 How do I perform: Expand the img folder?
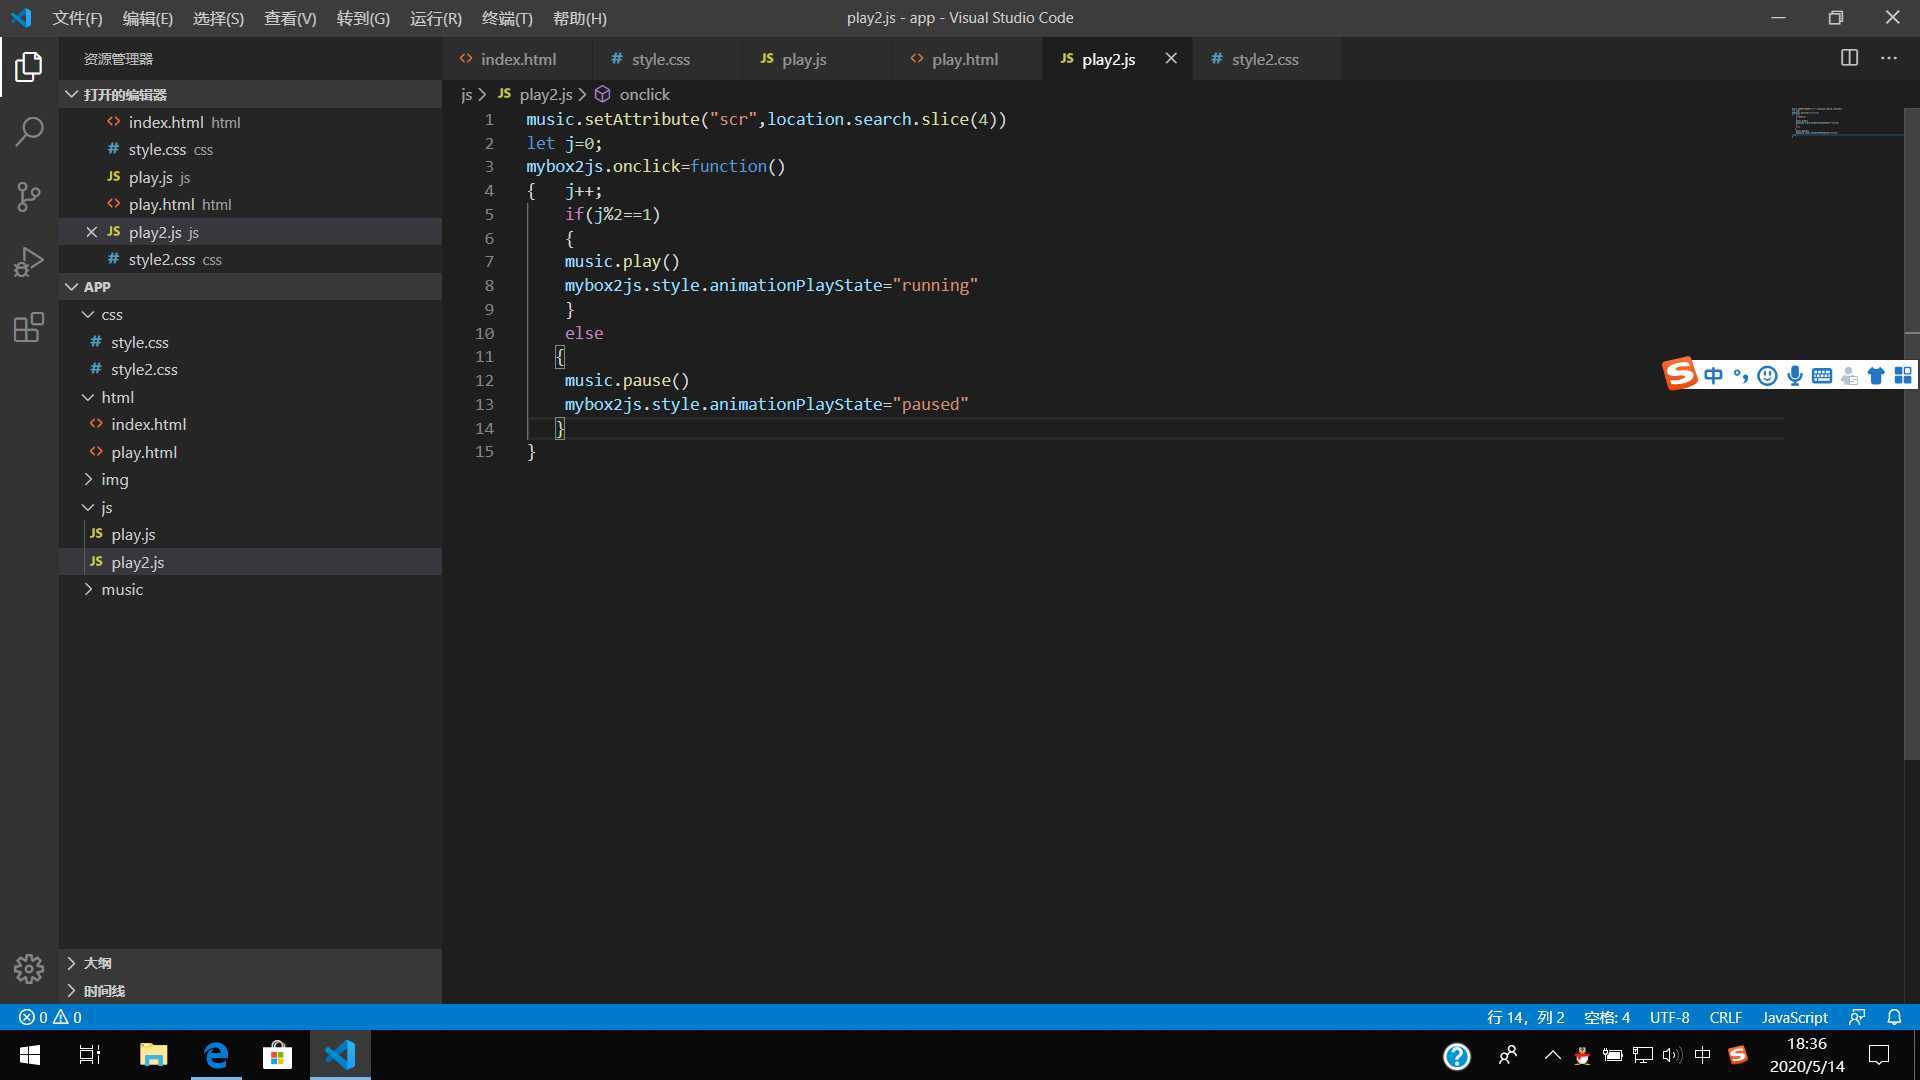[x=114, y=480]
